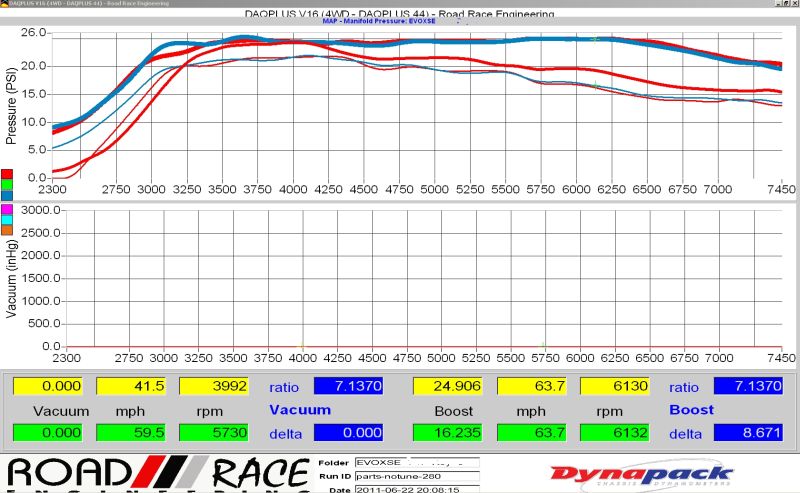This screenshot has width=800, height=493.
Task: Click the Folder label
Action: (334, 463)
